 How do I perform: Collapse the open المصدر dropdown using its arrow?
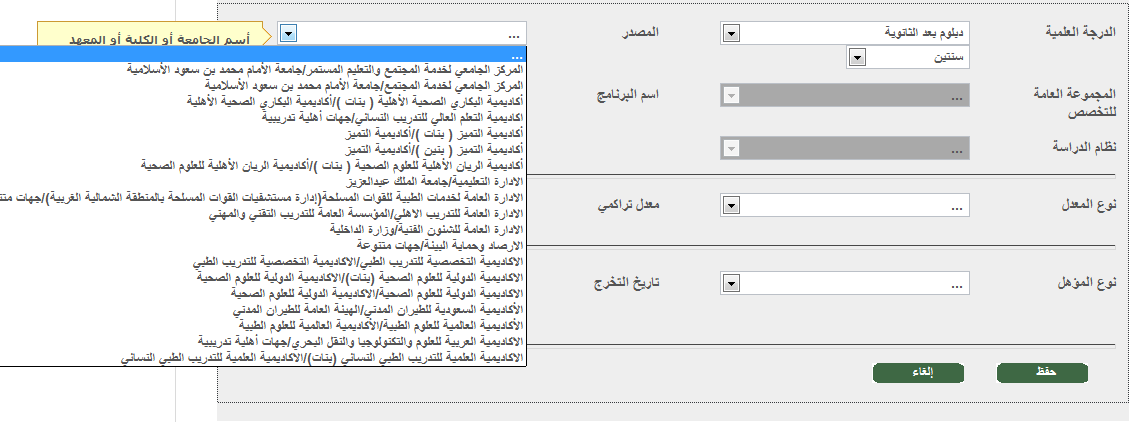[288, 34]
